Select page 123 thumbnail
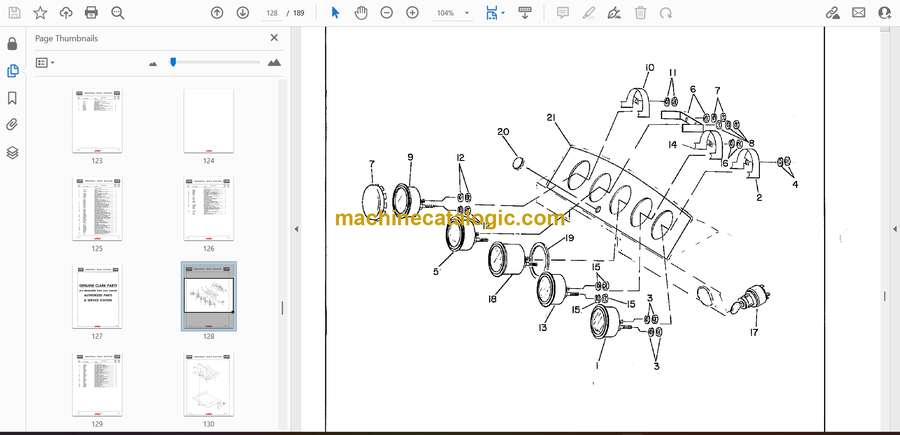Image resolution: width=900 pixels, height=435 pixels. tap(97, 121)
